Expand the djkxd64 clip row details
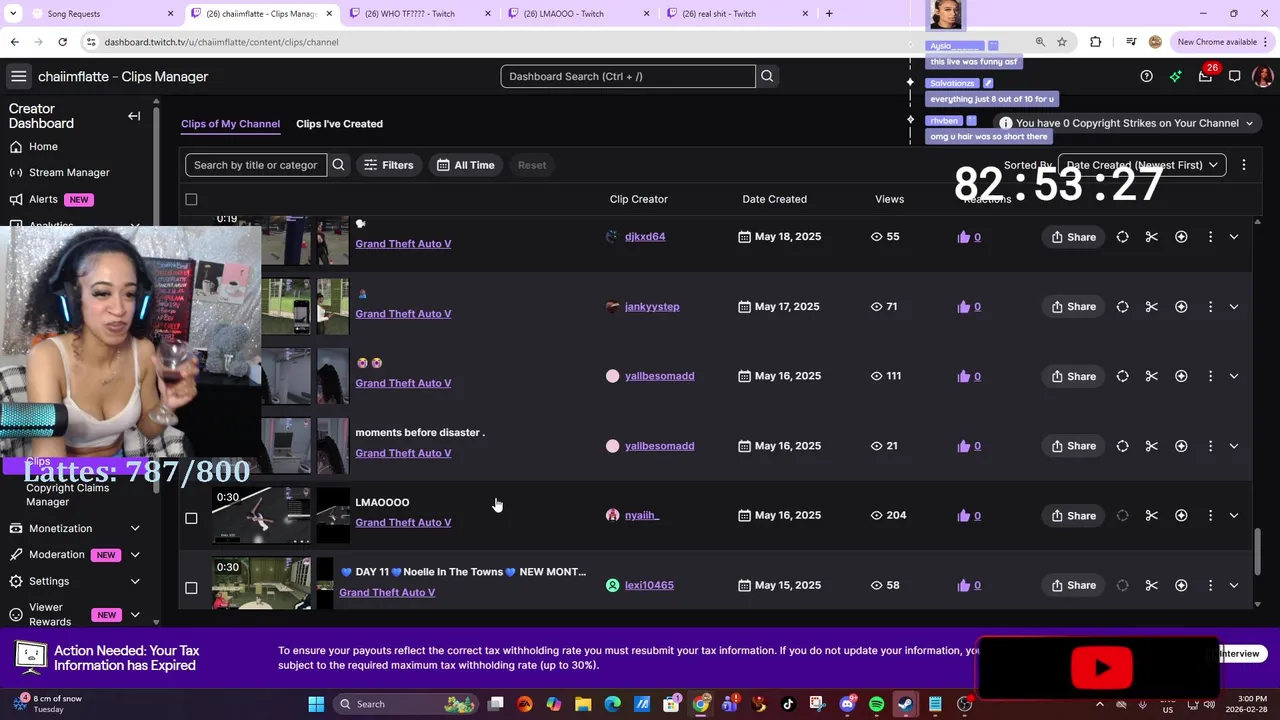 (x=1233, y=237)
